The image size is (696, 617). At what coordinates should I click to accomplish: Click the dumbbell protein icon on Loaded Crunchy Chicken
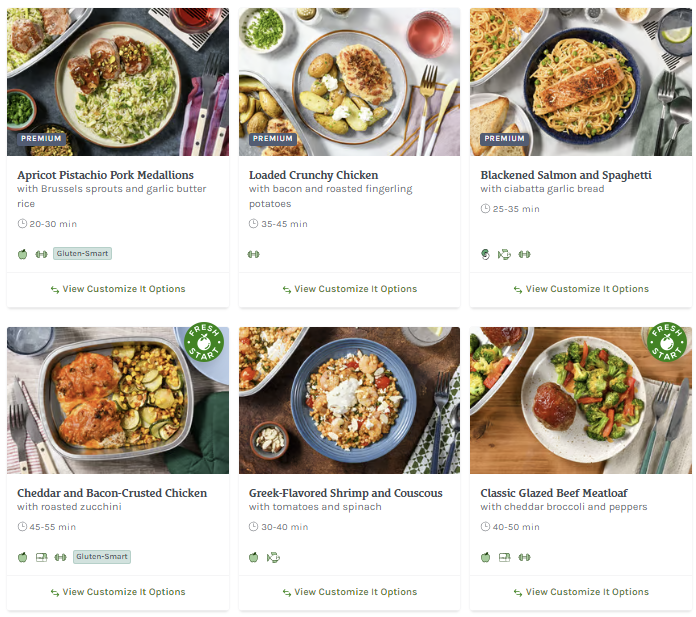click(x=254, y=254)
